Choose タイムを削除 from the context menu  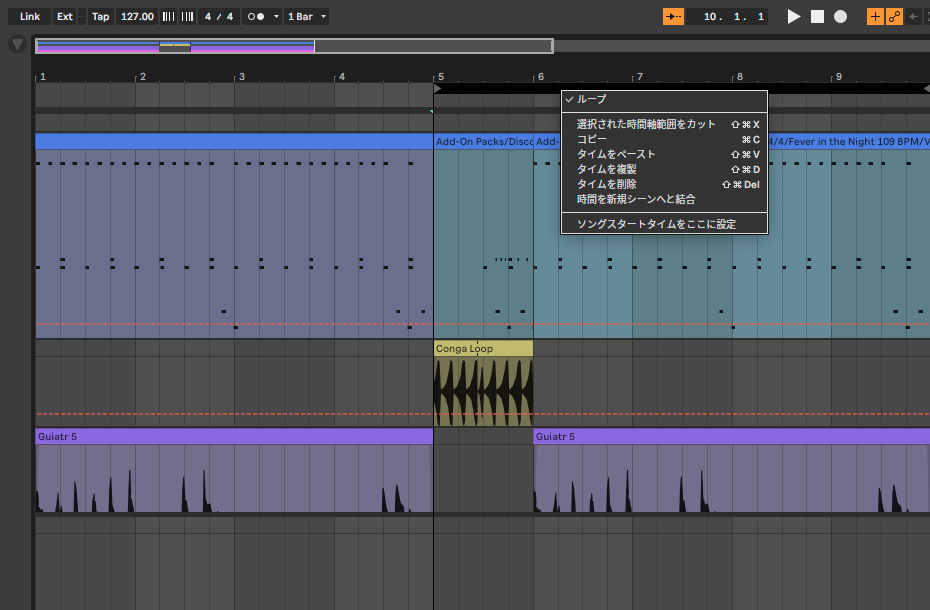tap(606, 184)
